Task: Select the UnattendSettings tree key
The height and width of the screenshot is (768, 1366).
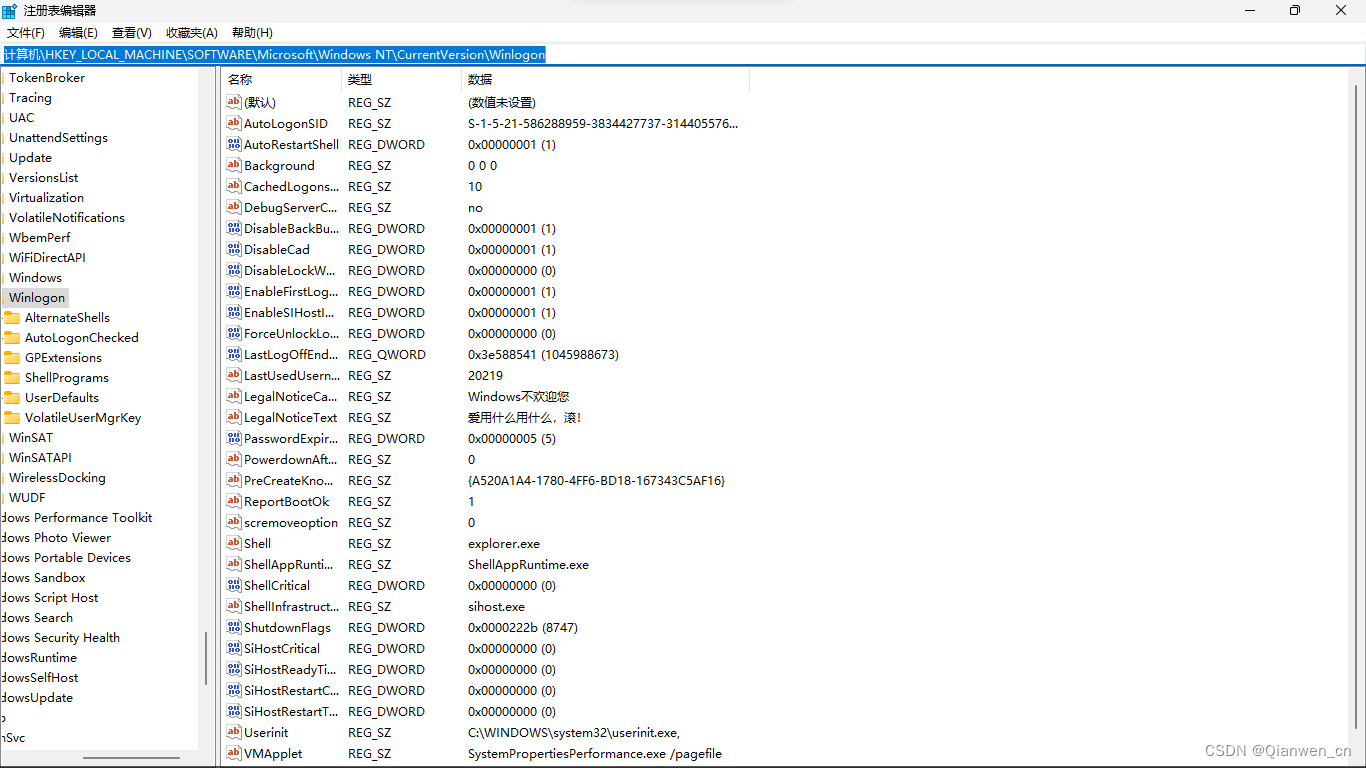Action: (x=58, y=138)
